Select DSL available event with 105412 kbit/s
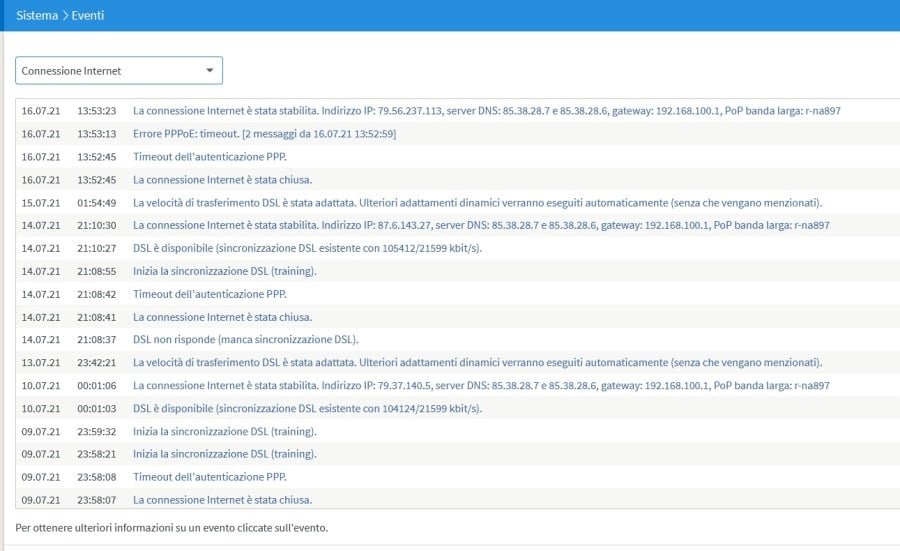Viewport: 900px width, 551px height. 307,248
